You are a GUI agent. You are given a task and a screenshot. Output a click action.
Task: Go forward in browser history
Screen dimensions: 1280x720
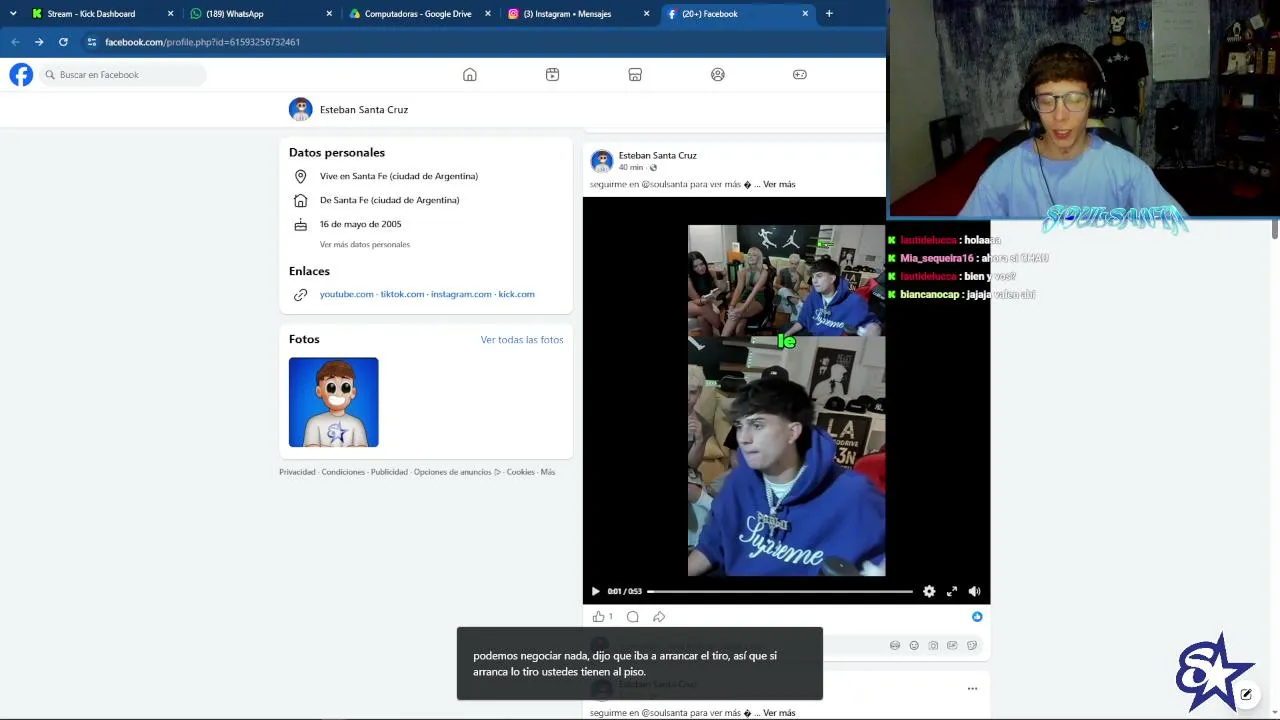[39, 42]
